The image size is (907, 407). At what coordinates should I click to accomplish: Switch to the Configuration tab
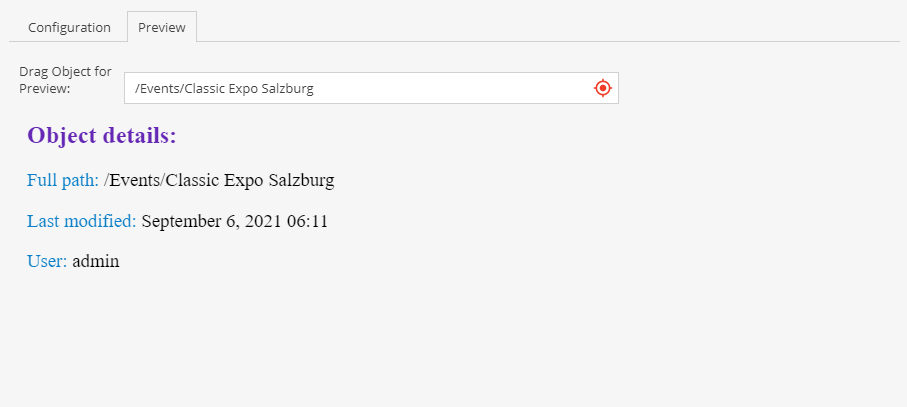pos(69,27)
